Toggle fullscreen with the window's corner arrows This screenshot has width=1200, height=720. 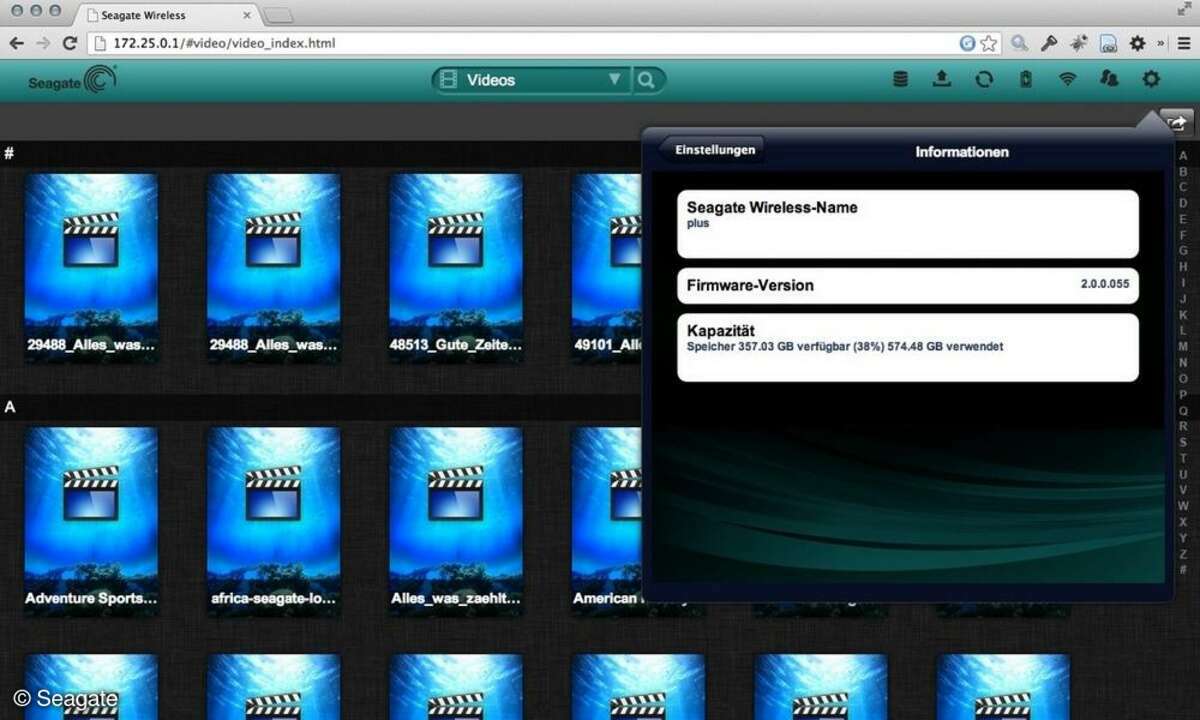pos(1185,9)
